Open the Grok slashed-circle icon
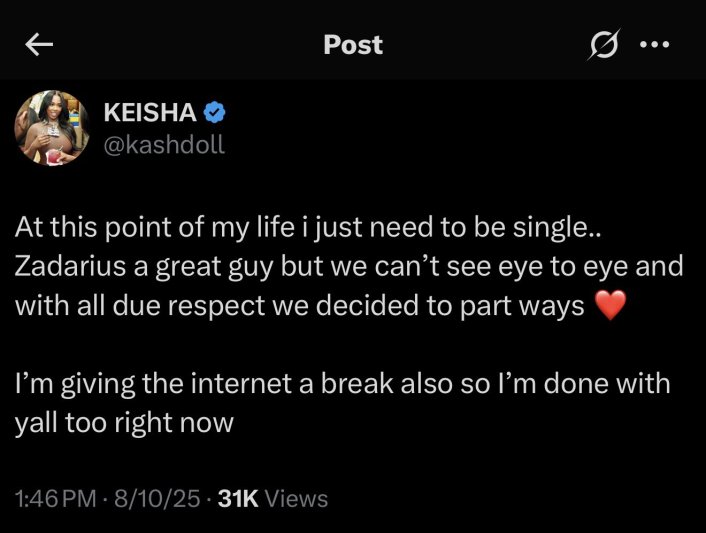Screen dimensions: 706x533 604,45
